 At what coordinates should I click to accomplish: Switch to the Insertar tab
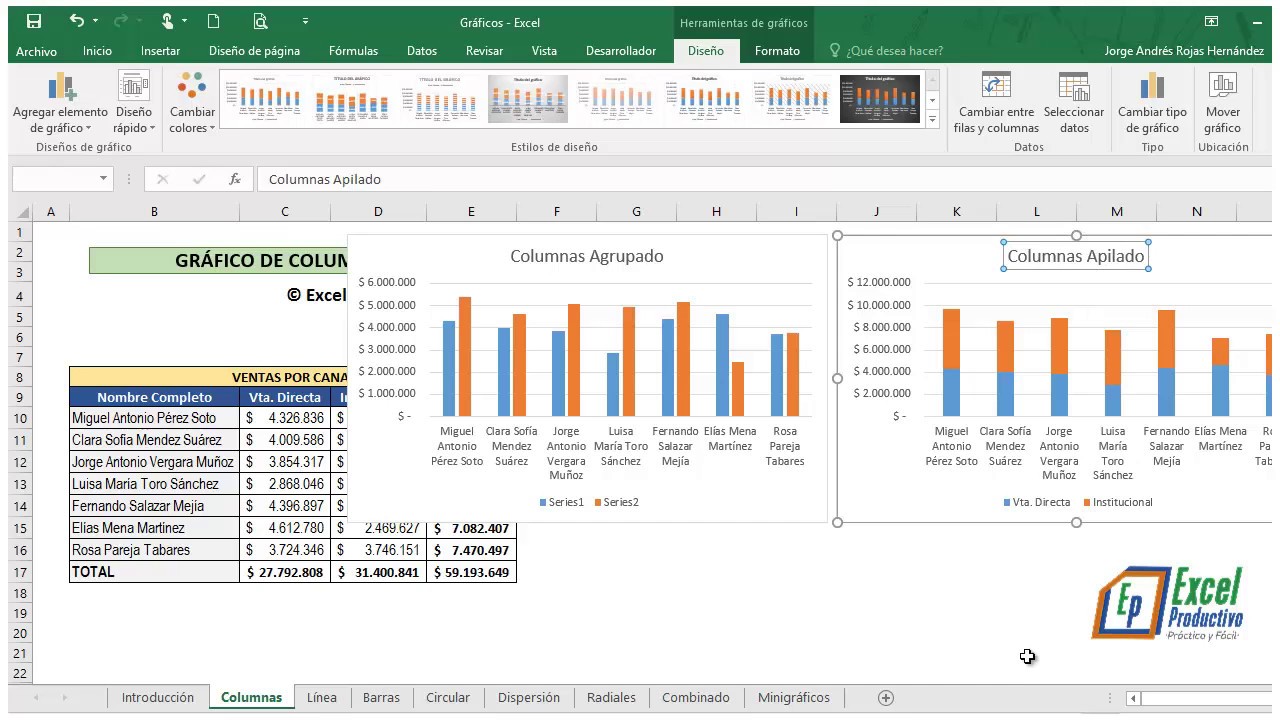[160, 51]
